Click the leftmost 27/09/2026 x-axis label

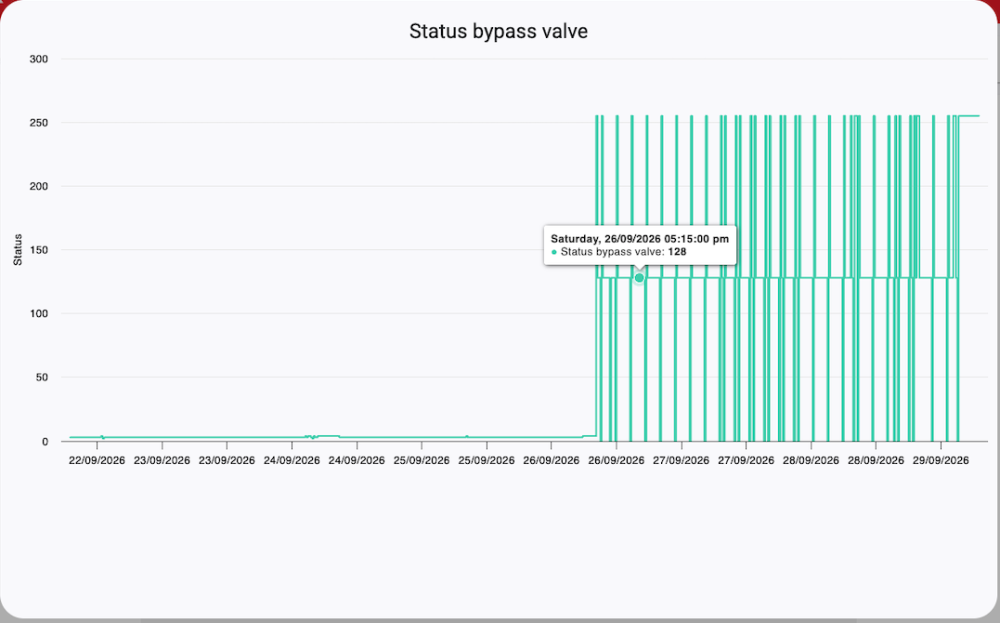coord(681,460)
